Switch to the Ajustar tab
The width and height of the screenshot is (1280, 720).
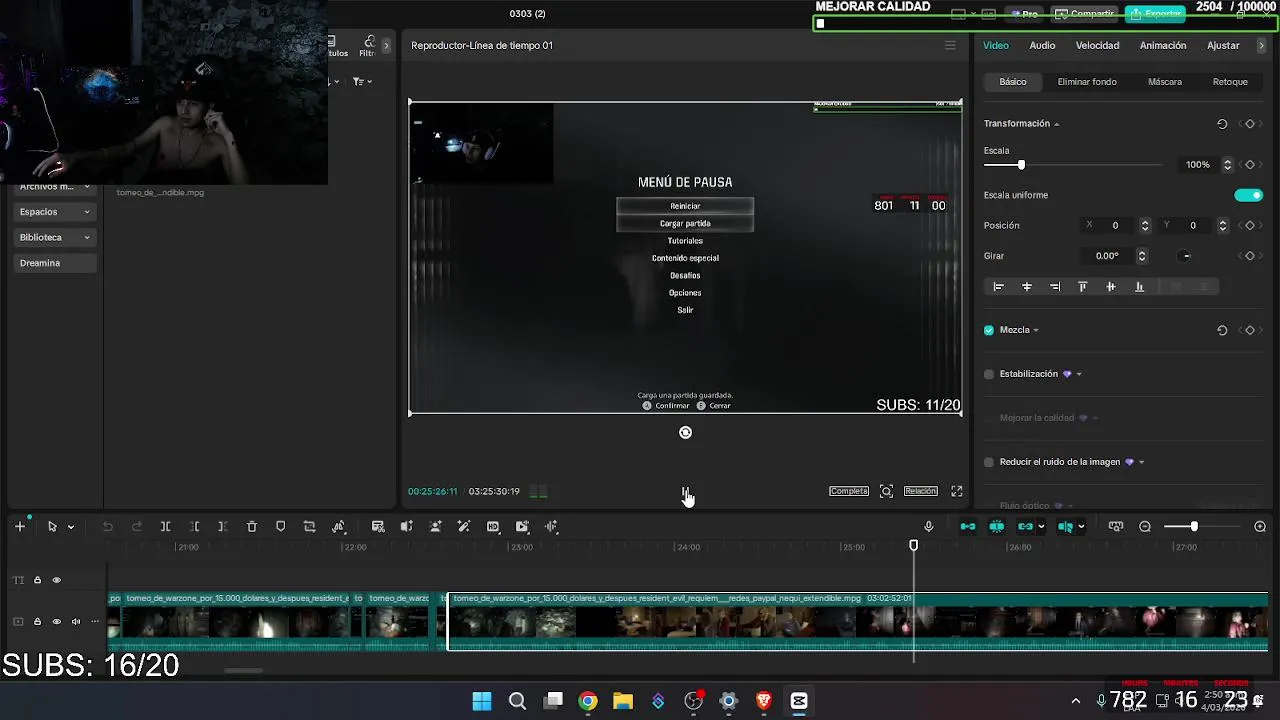tap(1223, 45)
